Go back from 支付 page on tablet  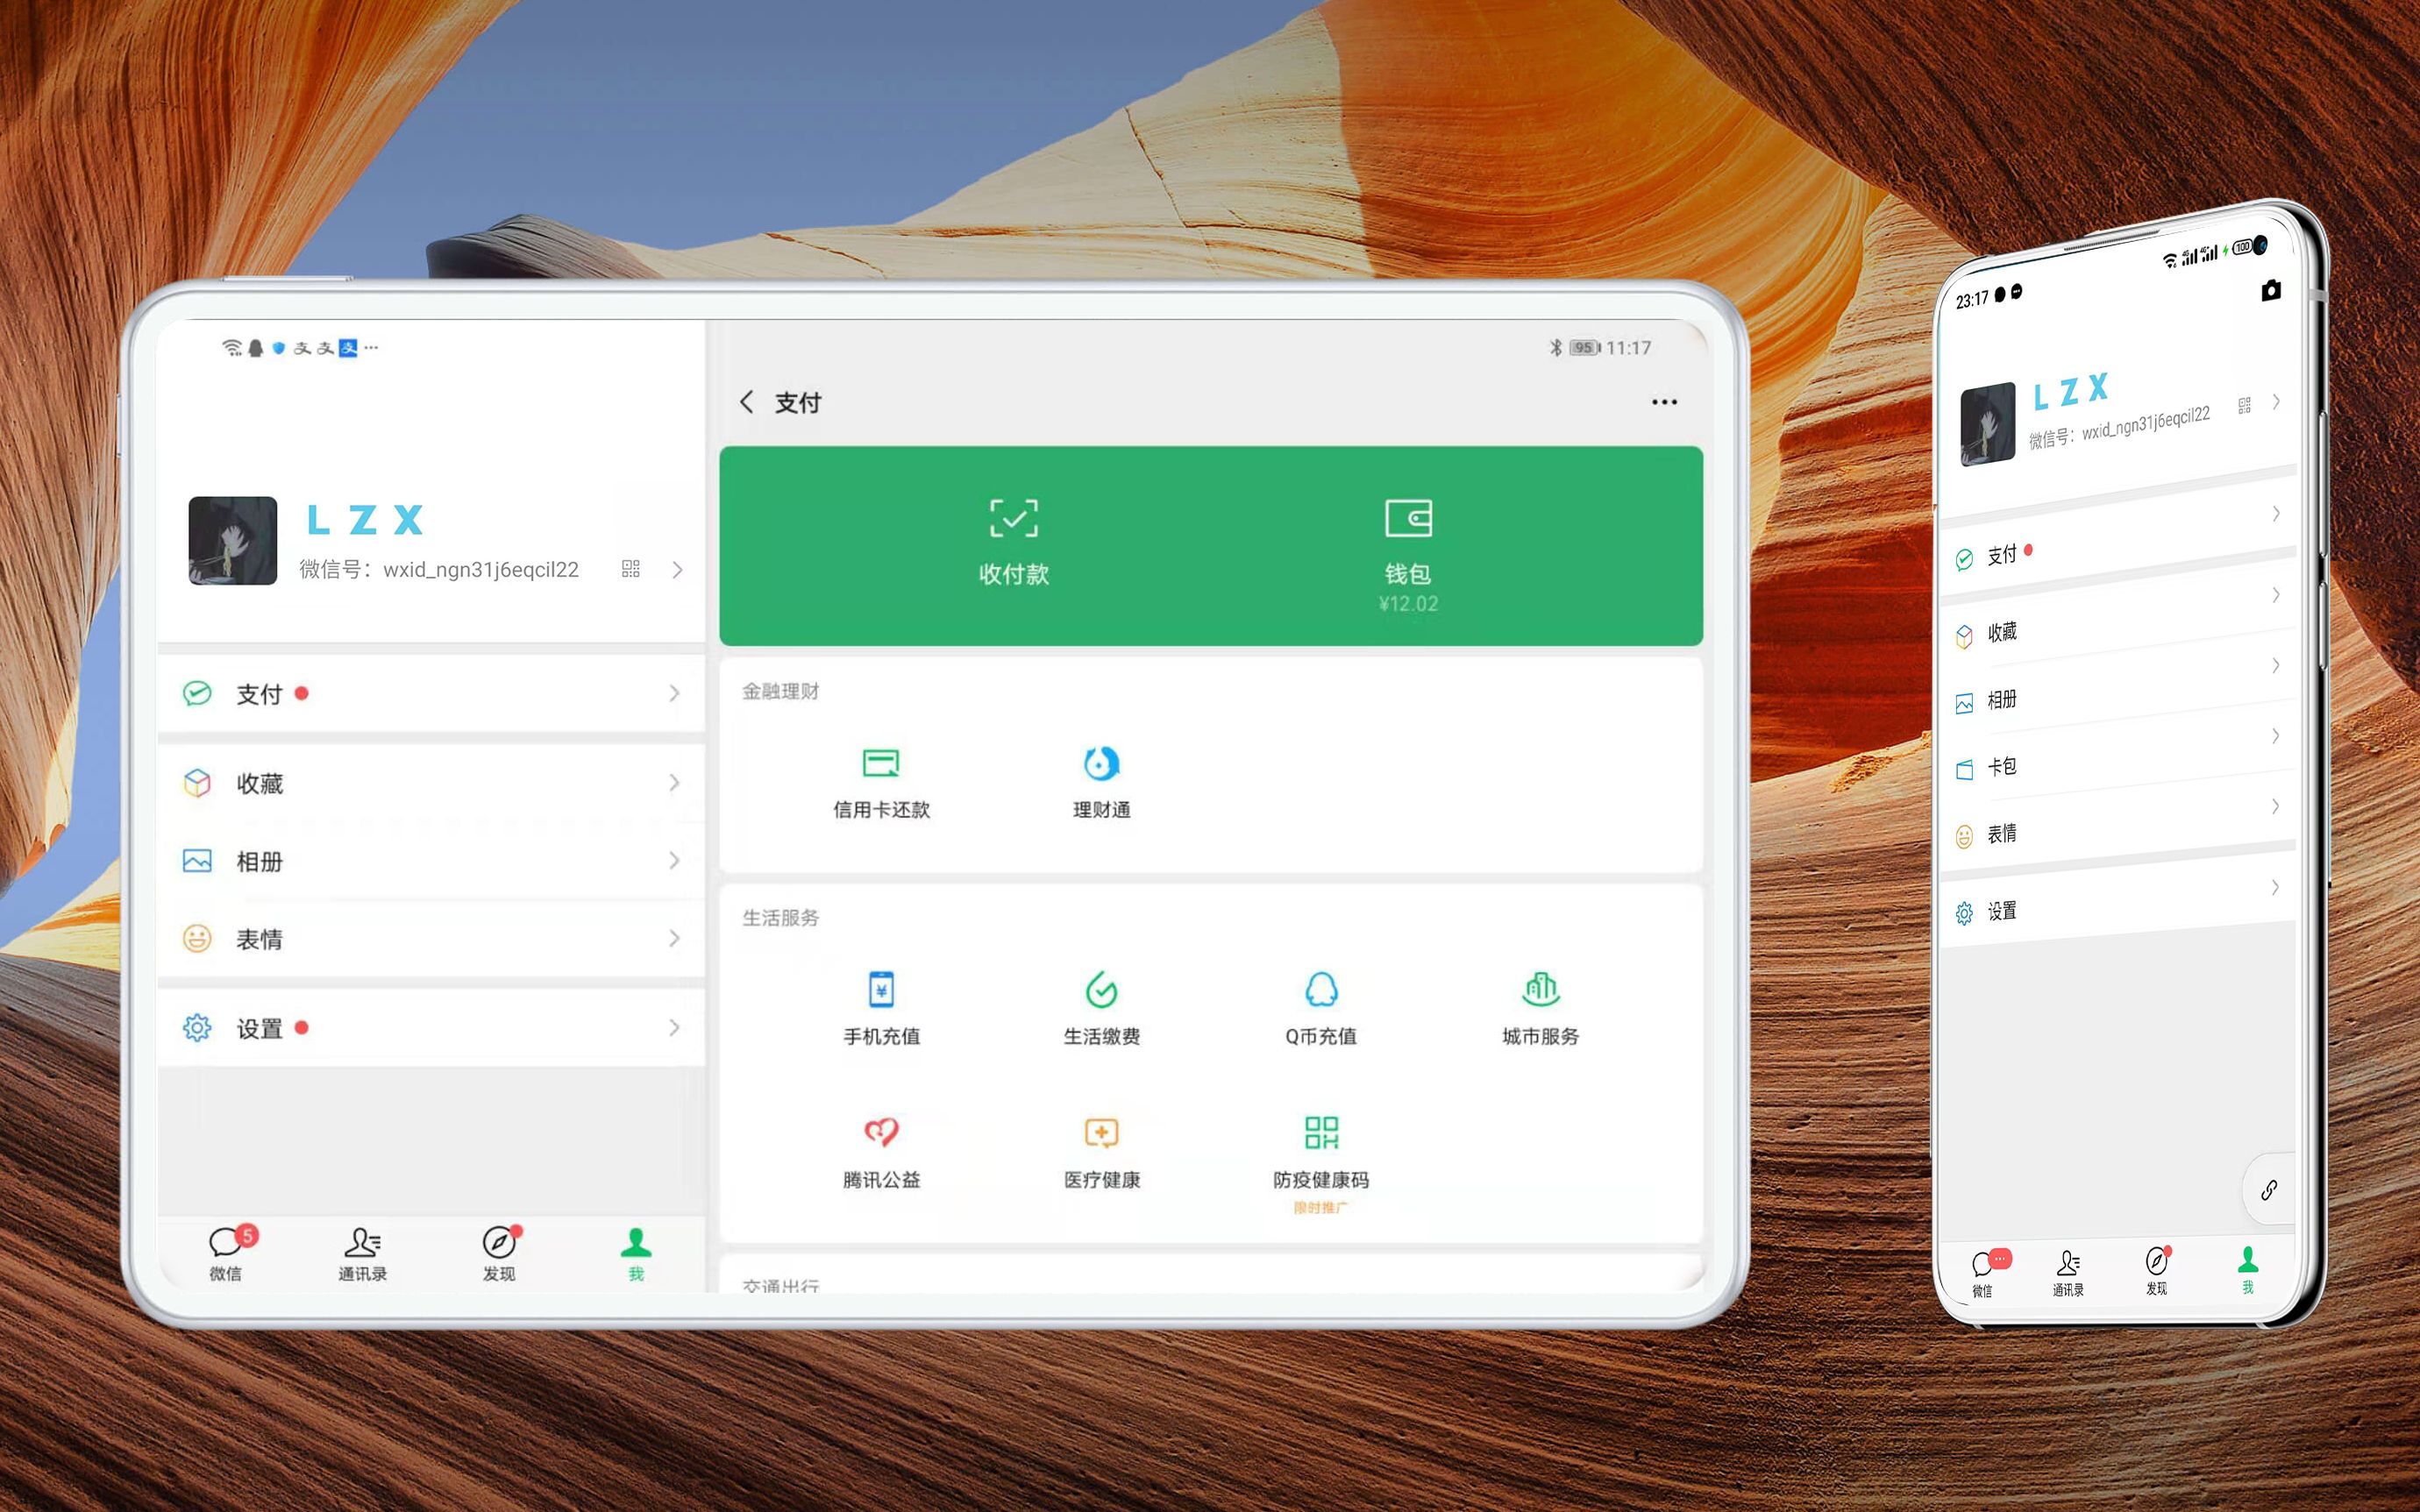pos(746,402)
